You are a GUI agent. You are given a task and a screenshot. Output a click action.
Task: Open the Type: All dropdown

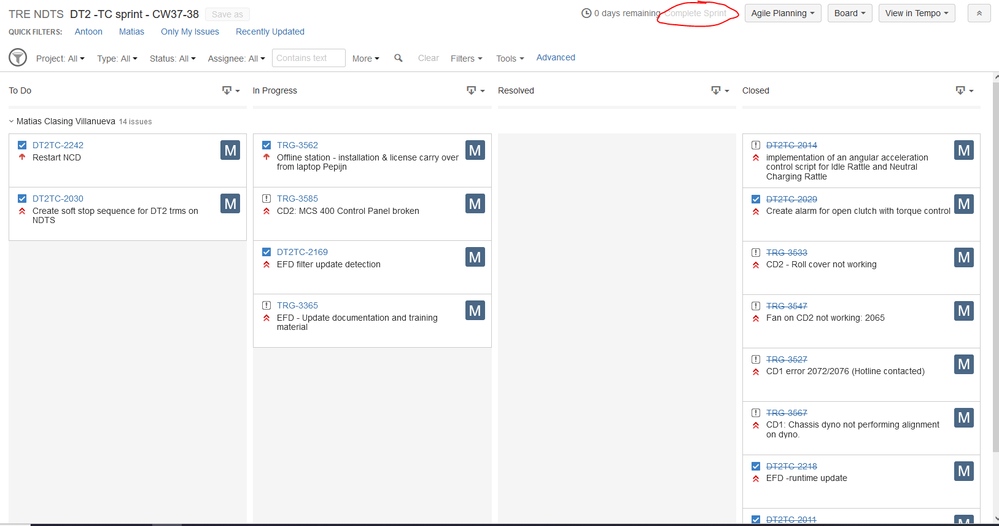pyautogui.click(x=117, y=59)
